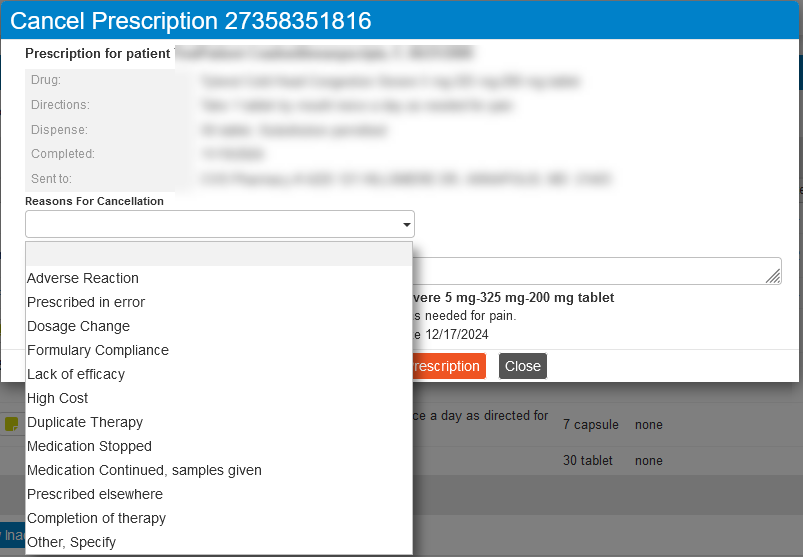Open the Reasons For Cancellation dropdown

tap(220, 224)
